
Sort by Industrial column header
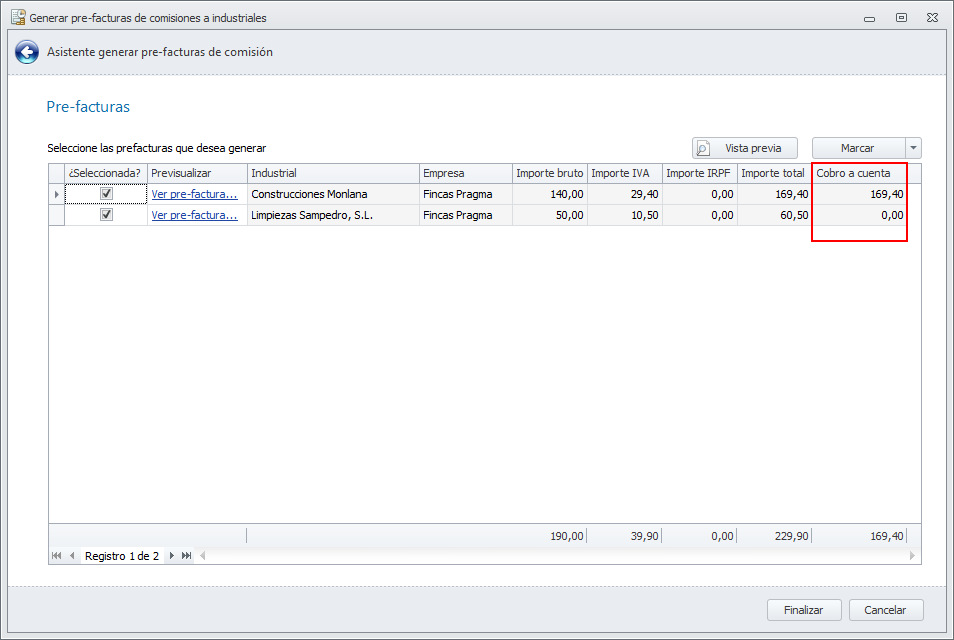coord(333,173)
